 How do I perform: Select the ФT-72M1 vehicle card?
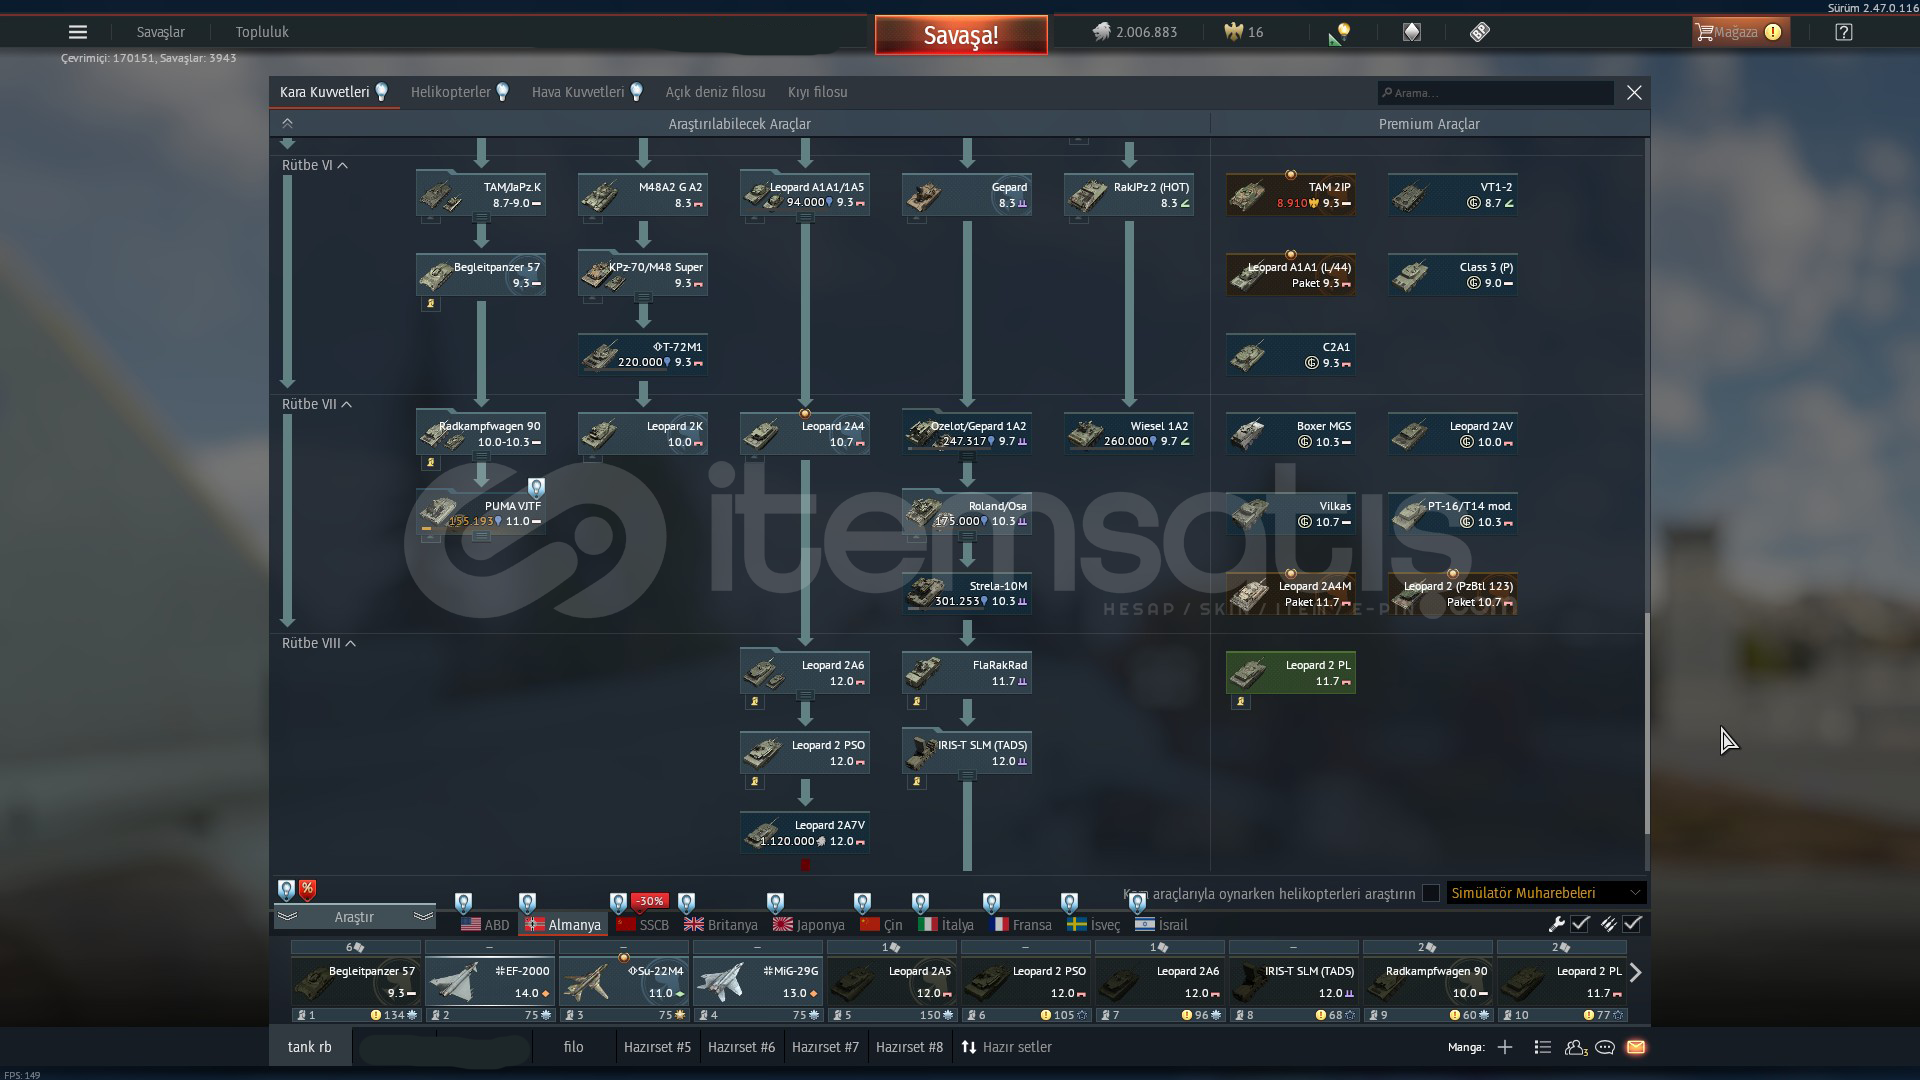[643, 354]
